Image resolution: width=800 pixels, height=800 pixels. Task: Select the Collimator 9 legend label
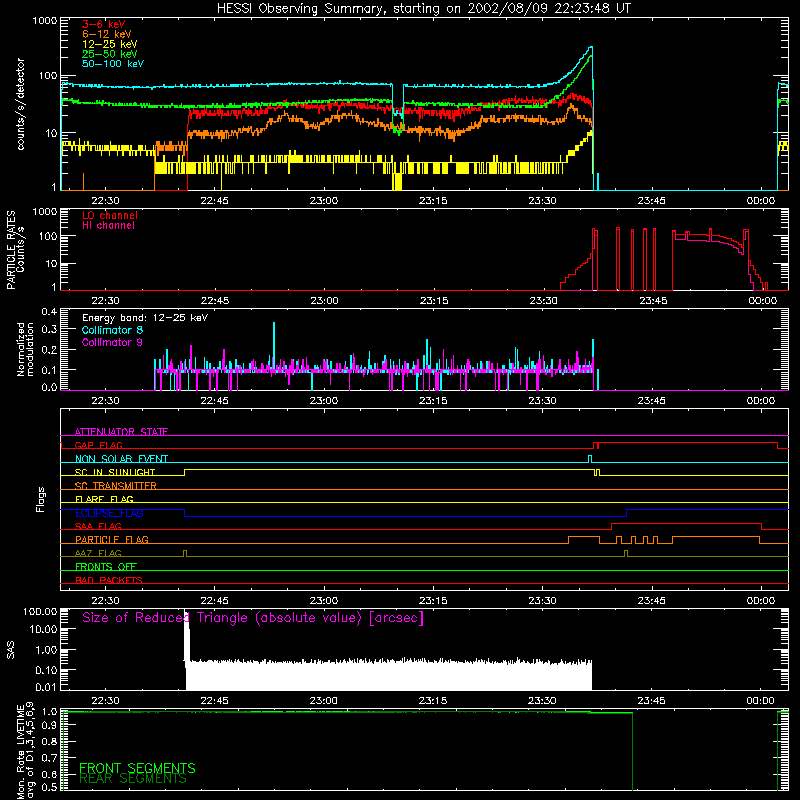pyautogui.click(x=112, y=342)
